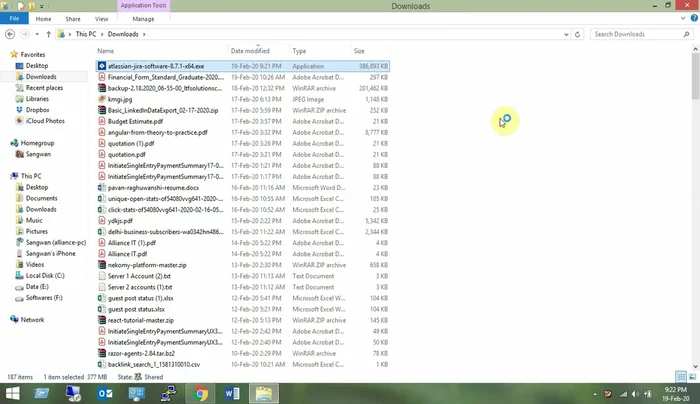The height and width of the screenshot is (404, 700).
Task: Select atlassian-jira-software exe file icon
Action: [x=102, y=66]
